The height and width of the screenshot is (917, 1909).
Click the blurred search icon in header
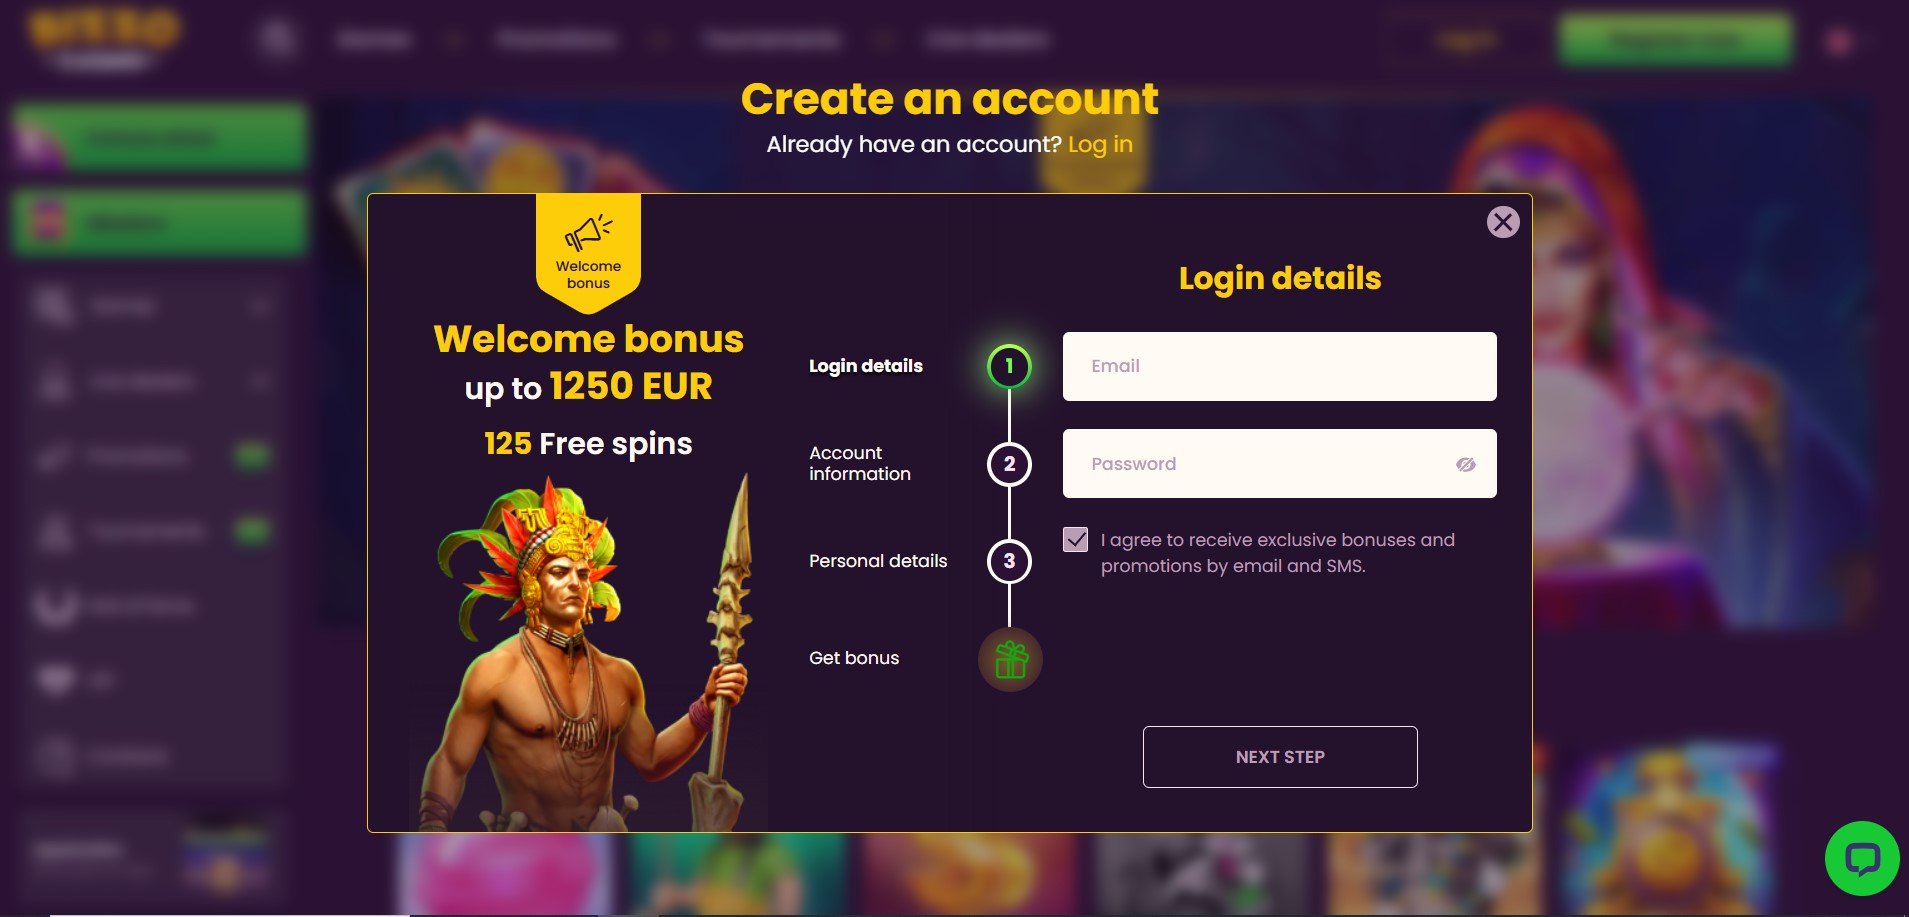click(277, 40)
